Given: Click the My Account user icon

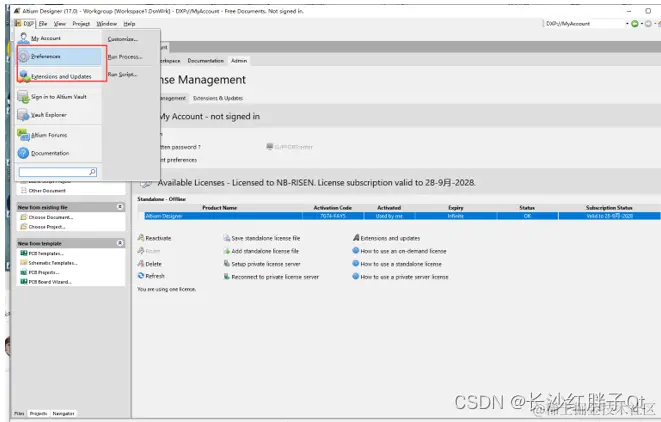Looking at the screenshot, I should 24,38.
